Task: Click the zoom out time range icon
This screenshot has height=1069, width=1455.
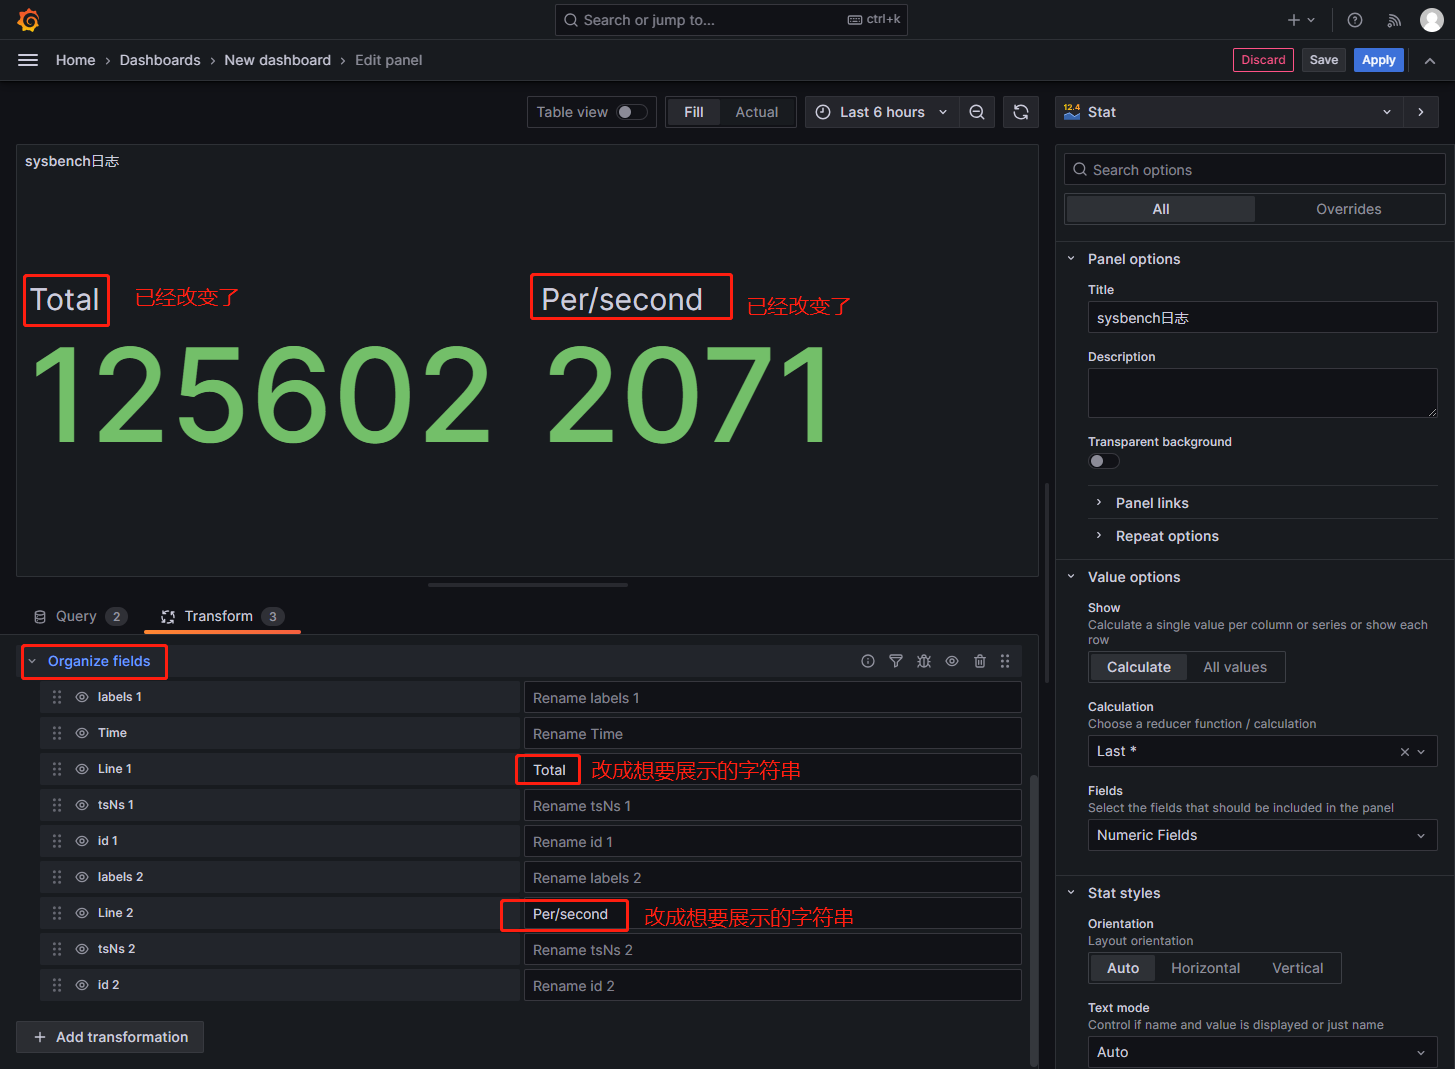Action: pos(977,112)
